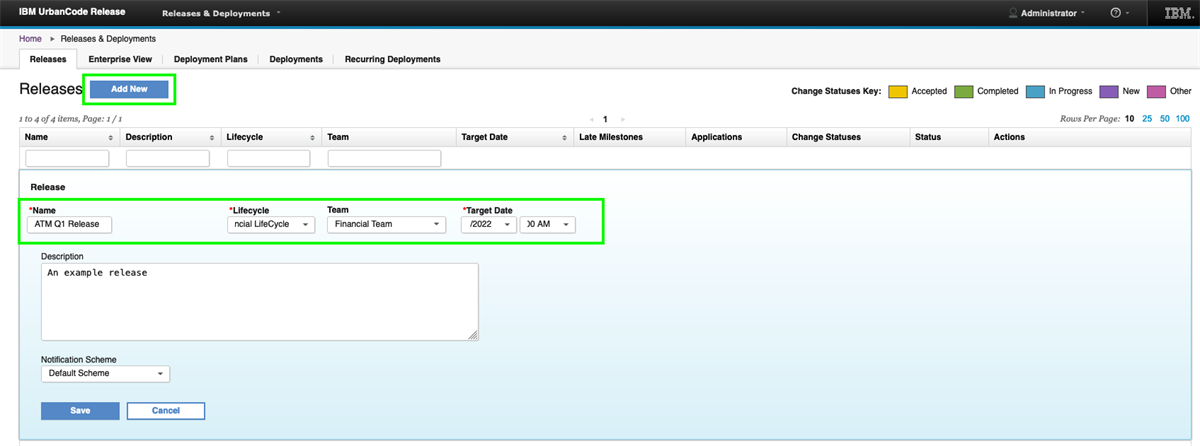This screenshot has width=1200, height=446.
Task: Click the Save button
Action: click(80, 411)
